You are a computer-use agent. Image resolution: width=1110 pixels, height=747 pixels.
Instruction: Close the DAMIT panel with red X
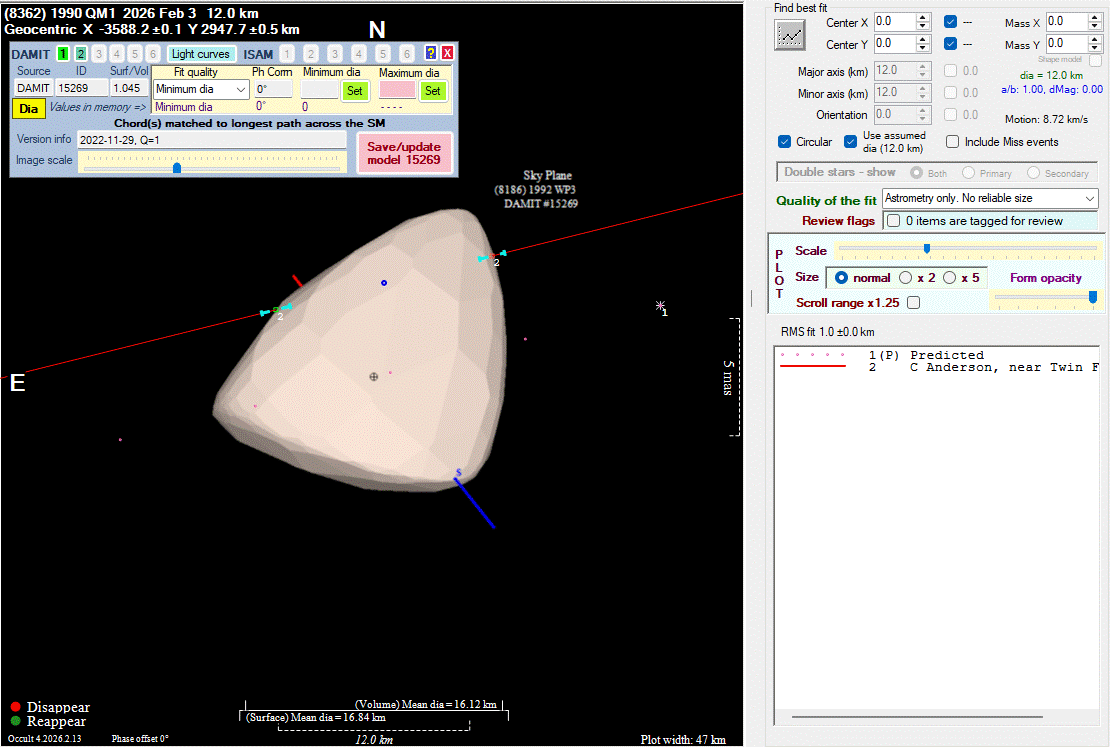[x=447, y=54]
